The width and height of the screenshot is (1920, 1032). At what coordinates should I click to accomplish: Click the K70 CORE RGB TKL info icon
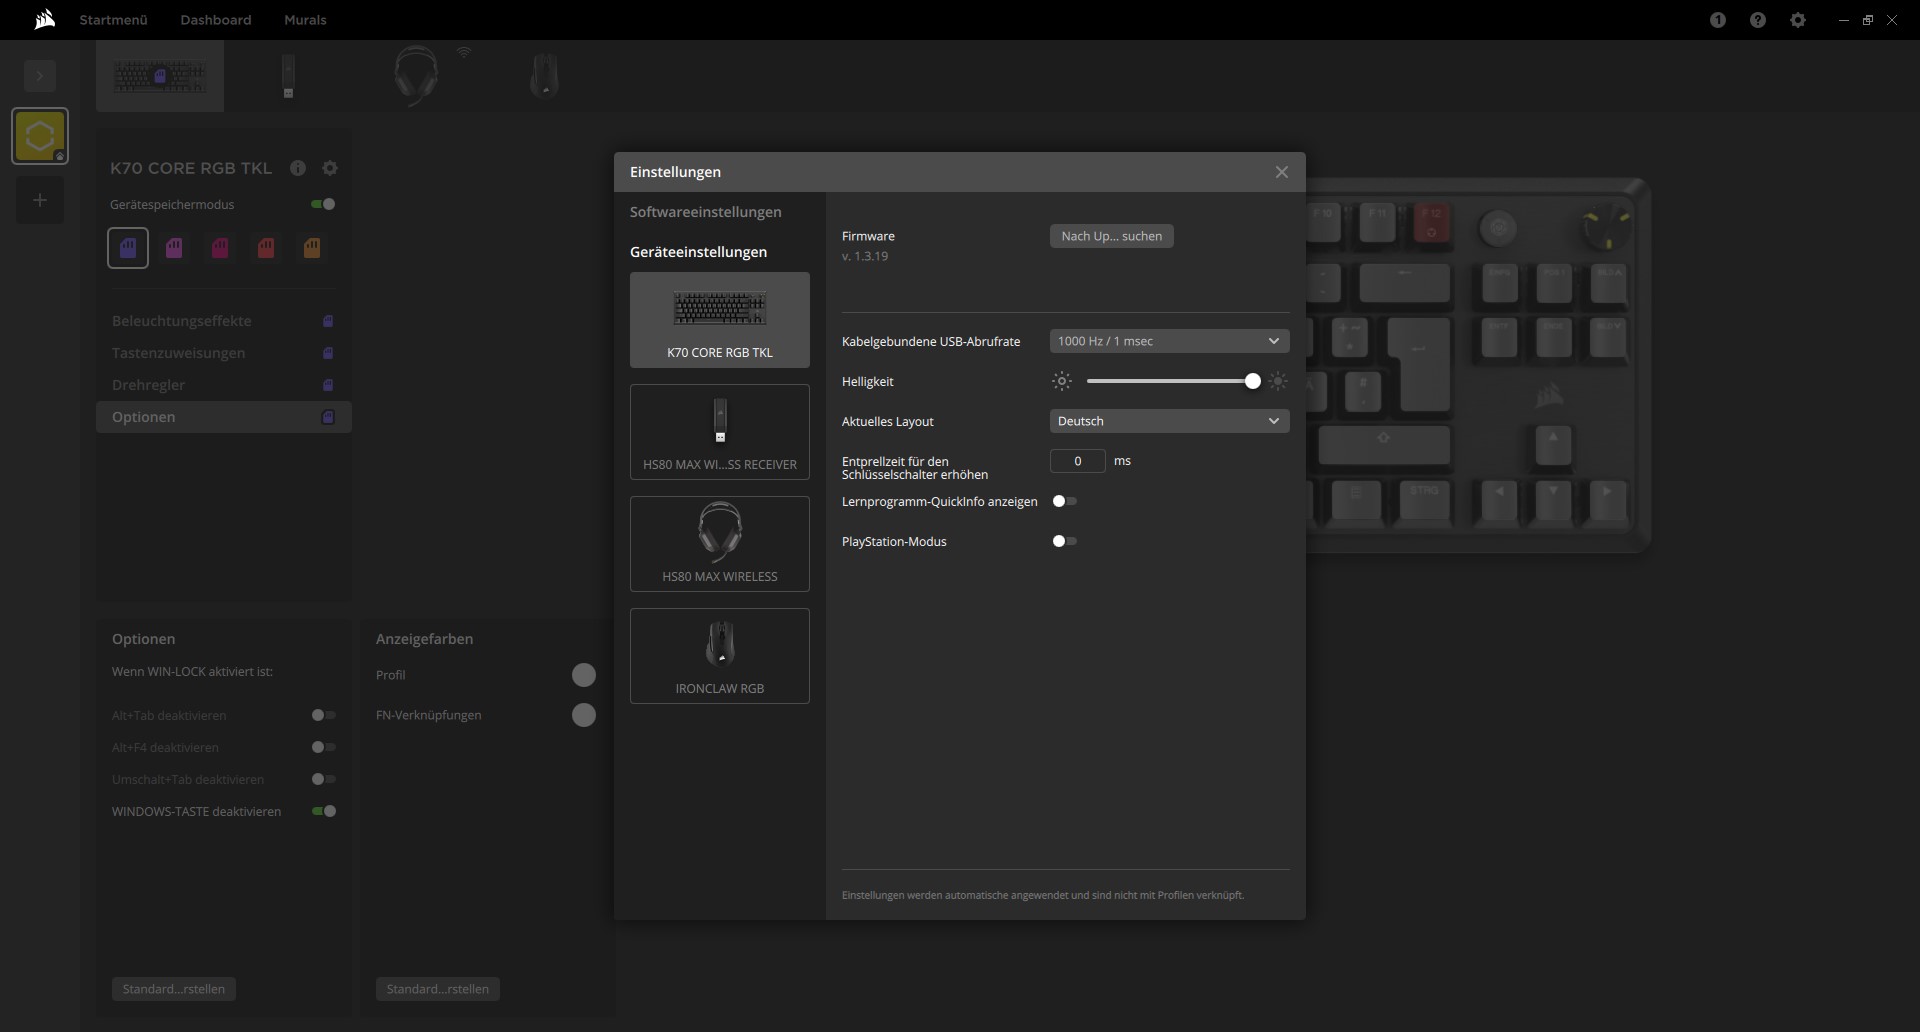(x=298, y=168)
